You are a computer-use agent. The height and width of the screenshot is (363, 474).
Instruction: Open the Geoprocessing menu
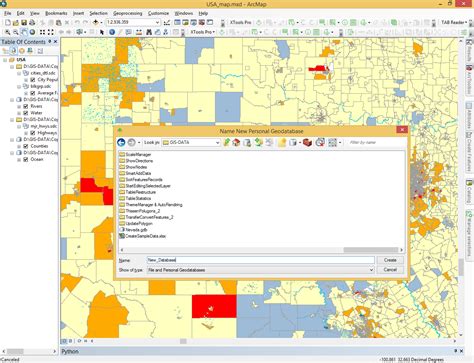[x=128, y=13]
